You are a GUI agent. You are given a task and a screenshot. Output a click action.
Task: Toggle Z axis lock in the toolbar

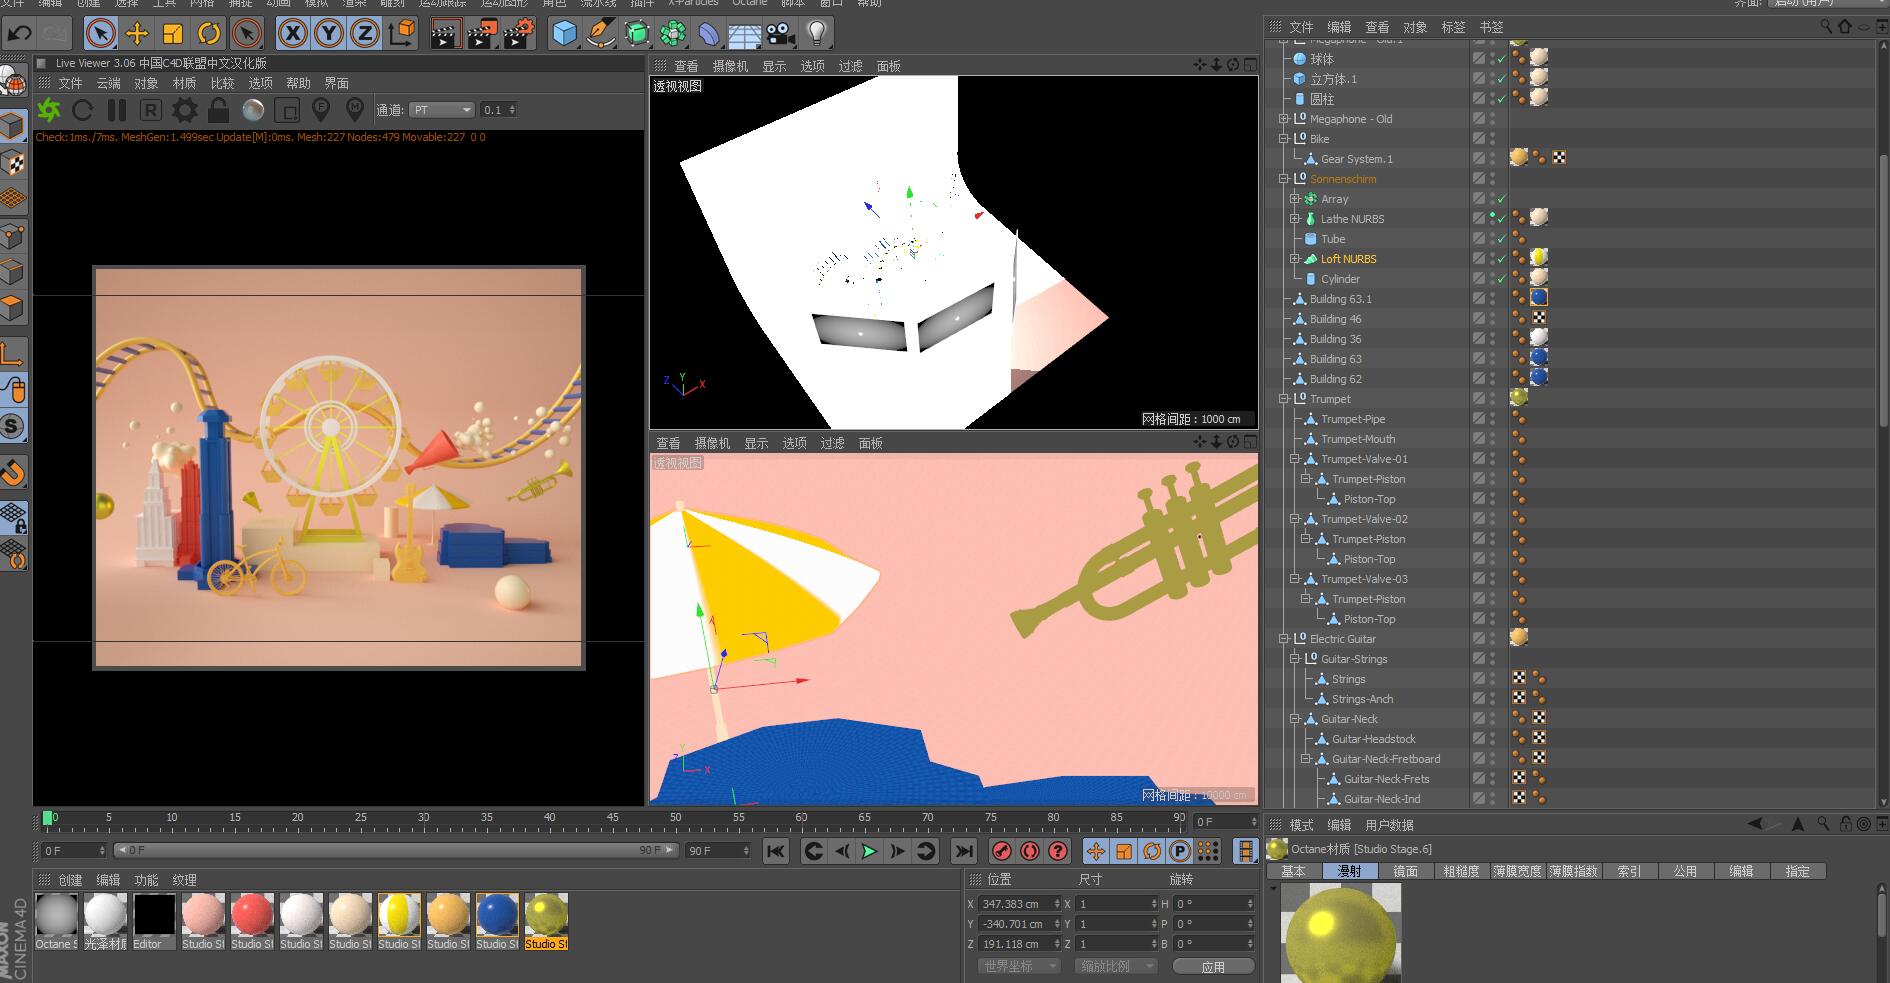click(364, 34)
